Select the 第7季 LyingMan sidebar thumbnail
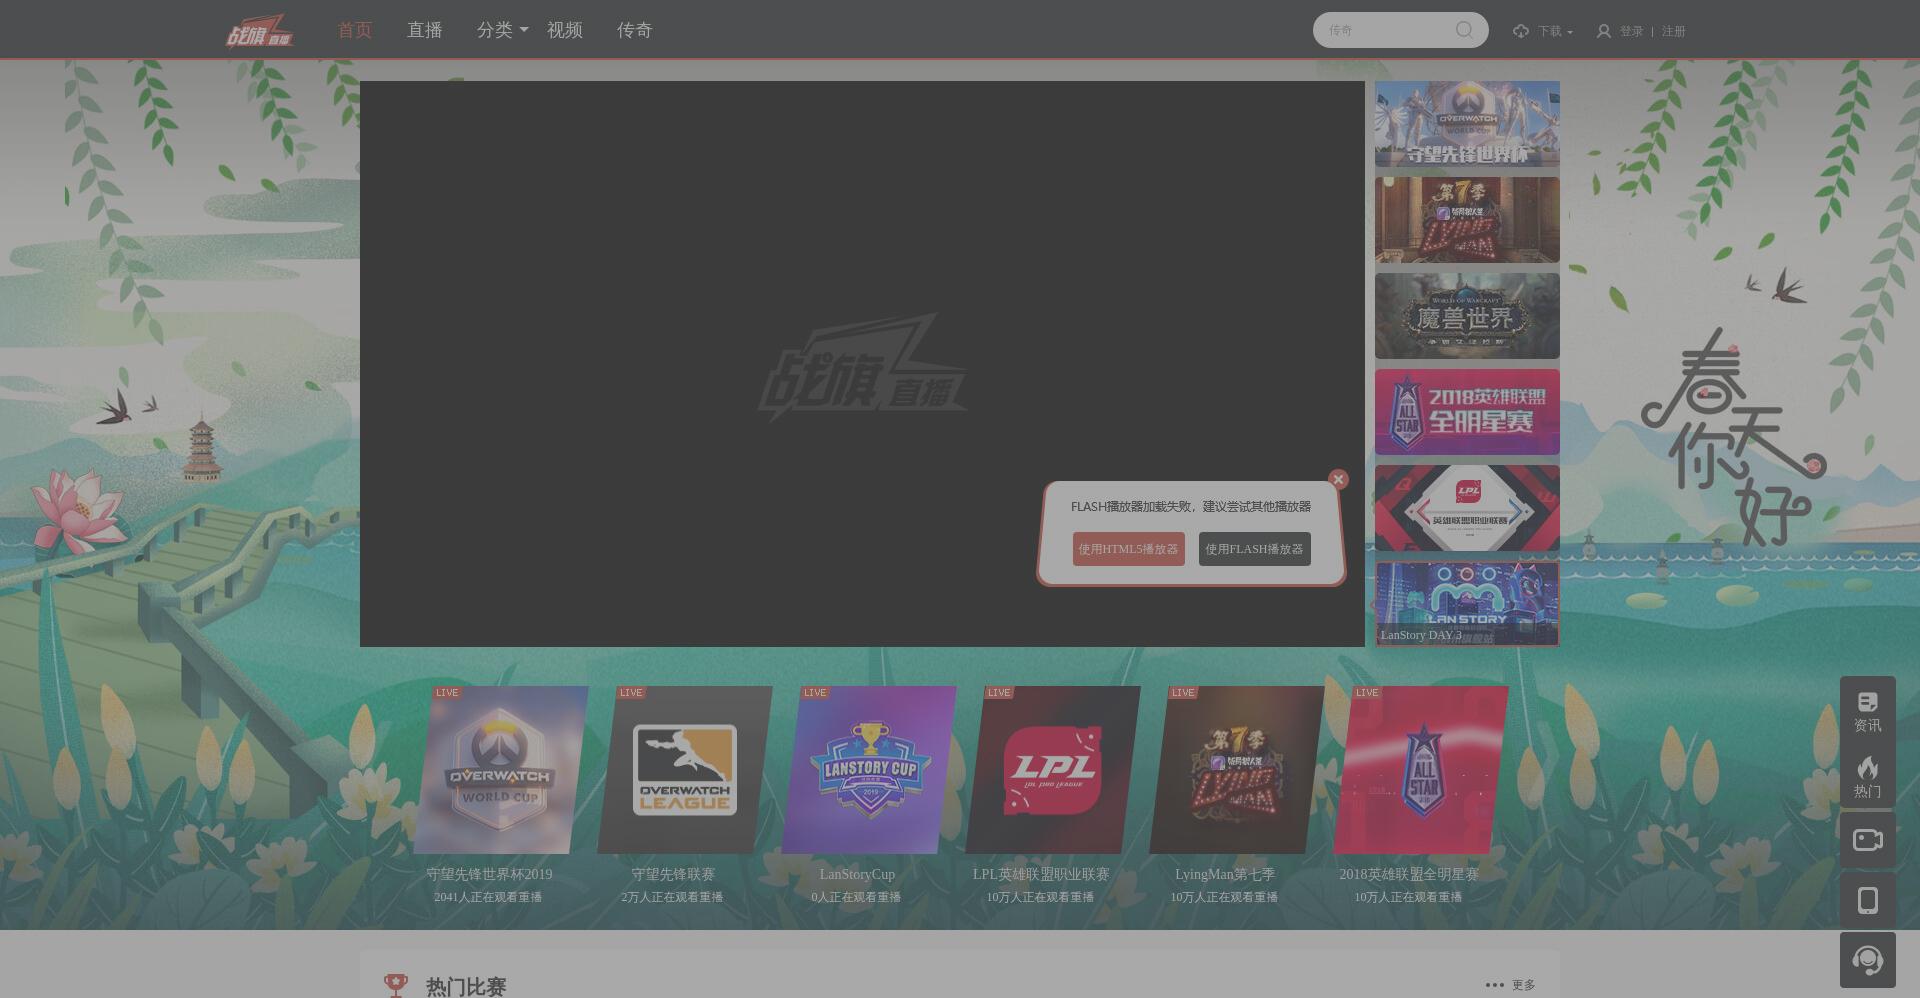Screen dimensions: 1920x998 (x=1467, y=220)
